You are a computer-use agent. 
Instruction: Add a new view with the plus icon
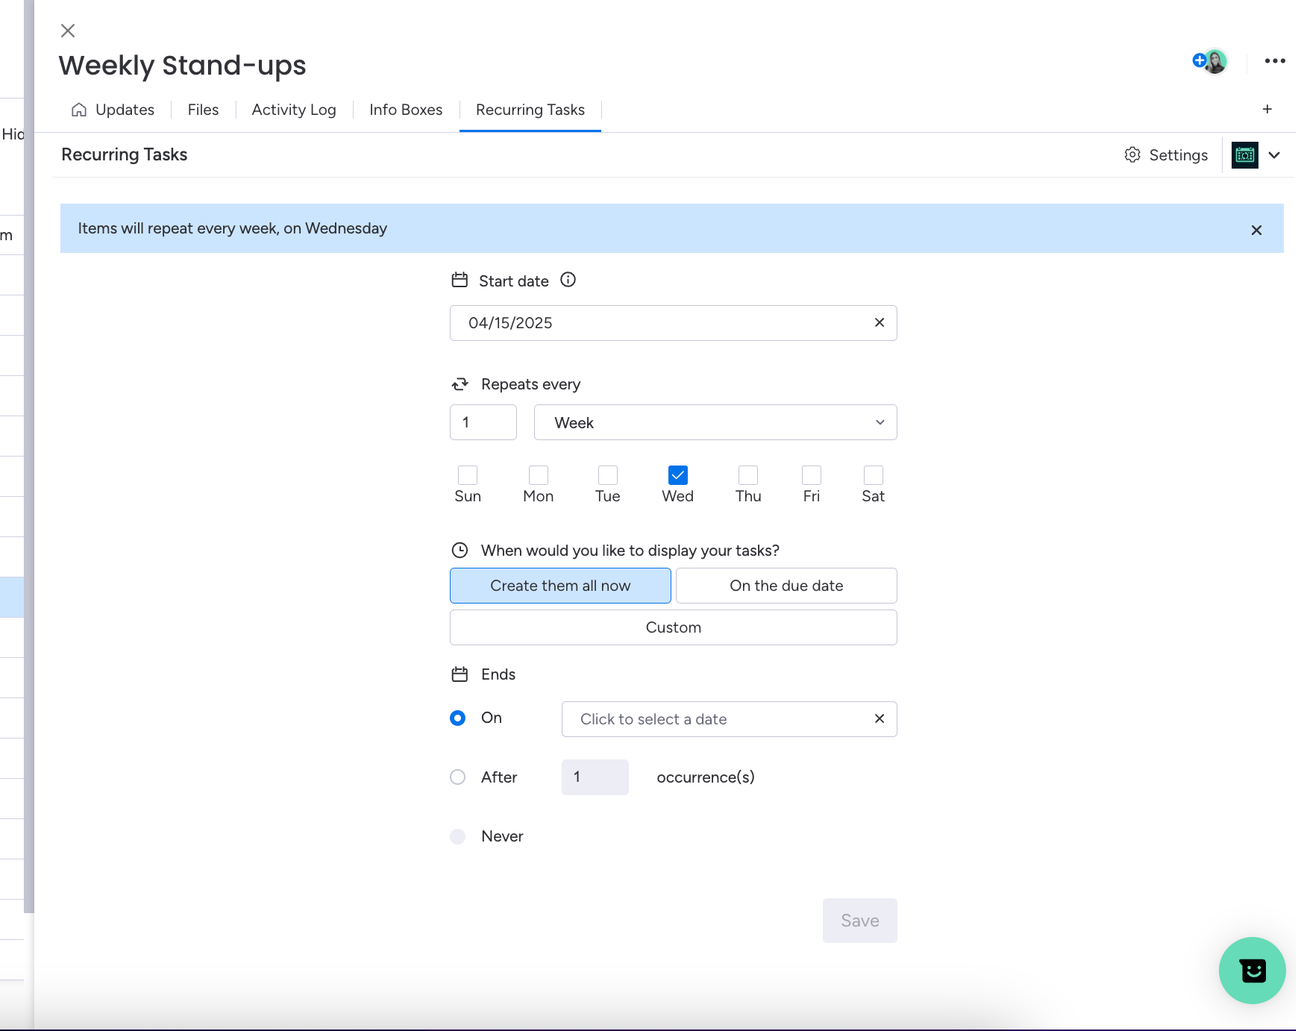point(1267,109)
